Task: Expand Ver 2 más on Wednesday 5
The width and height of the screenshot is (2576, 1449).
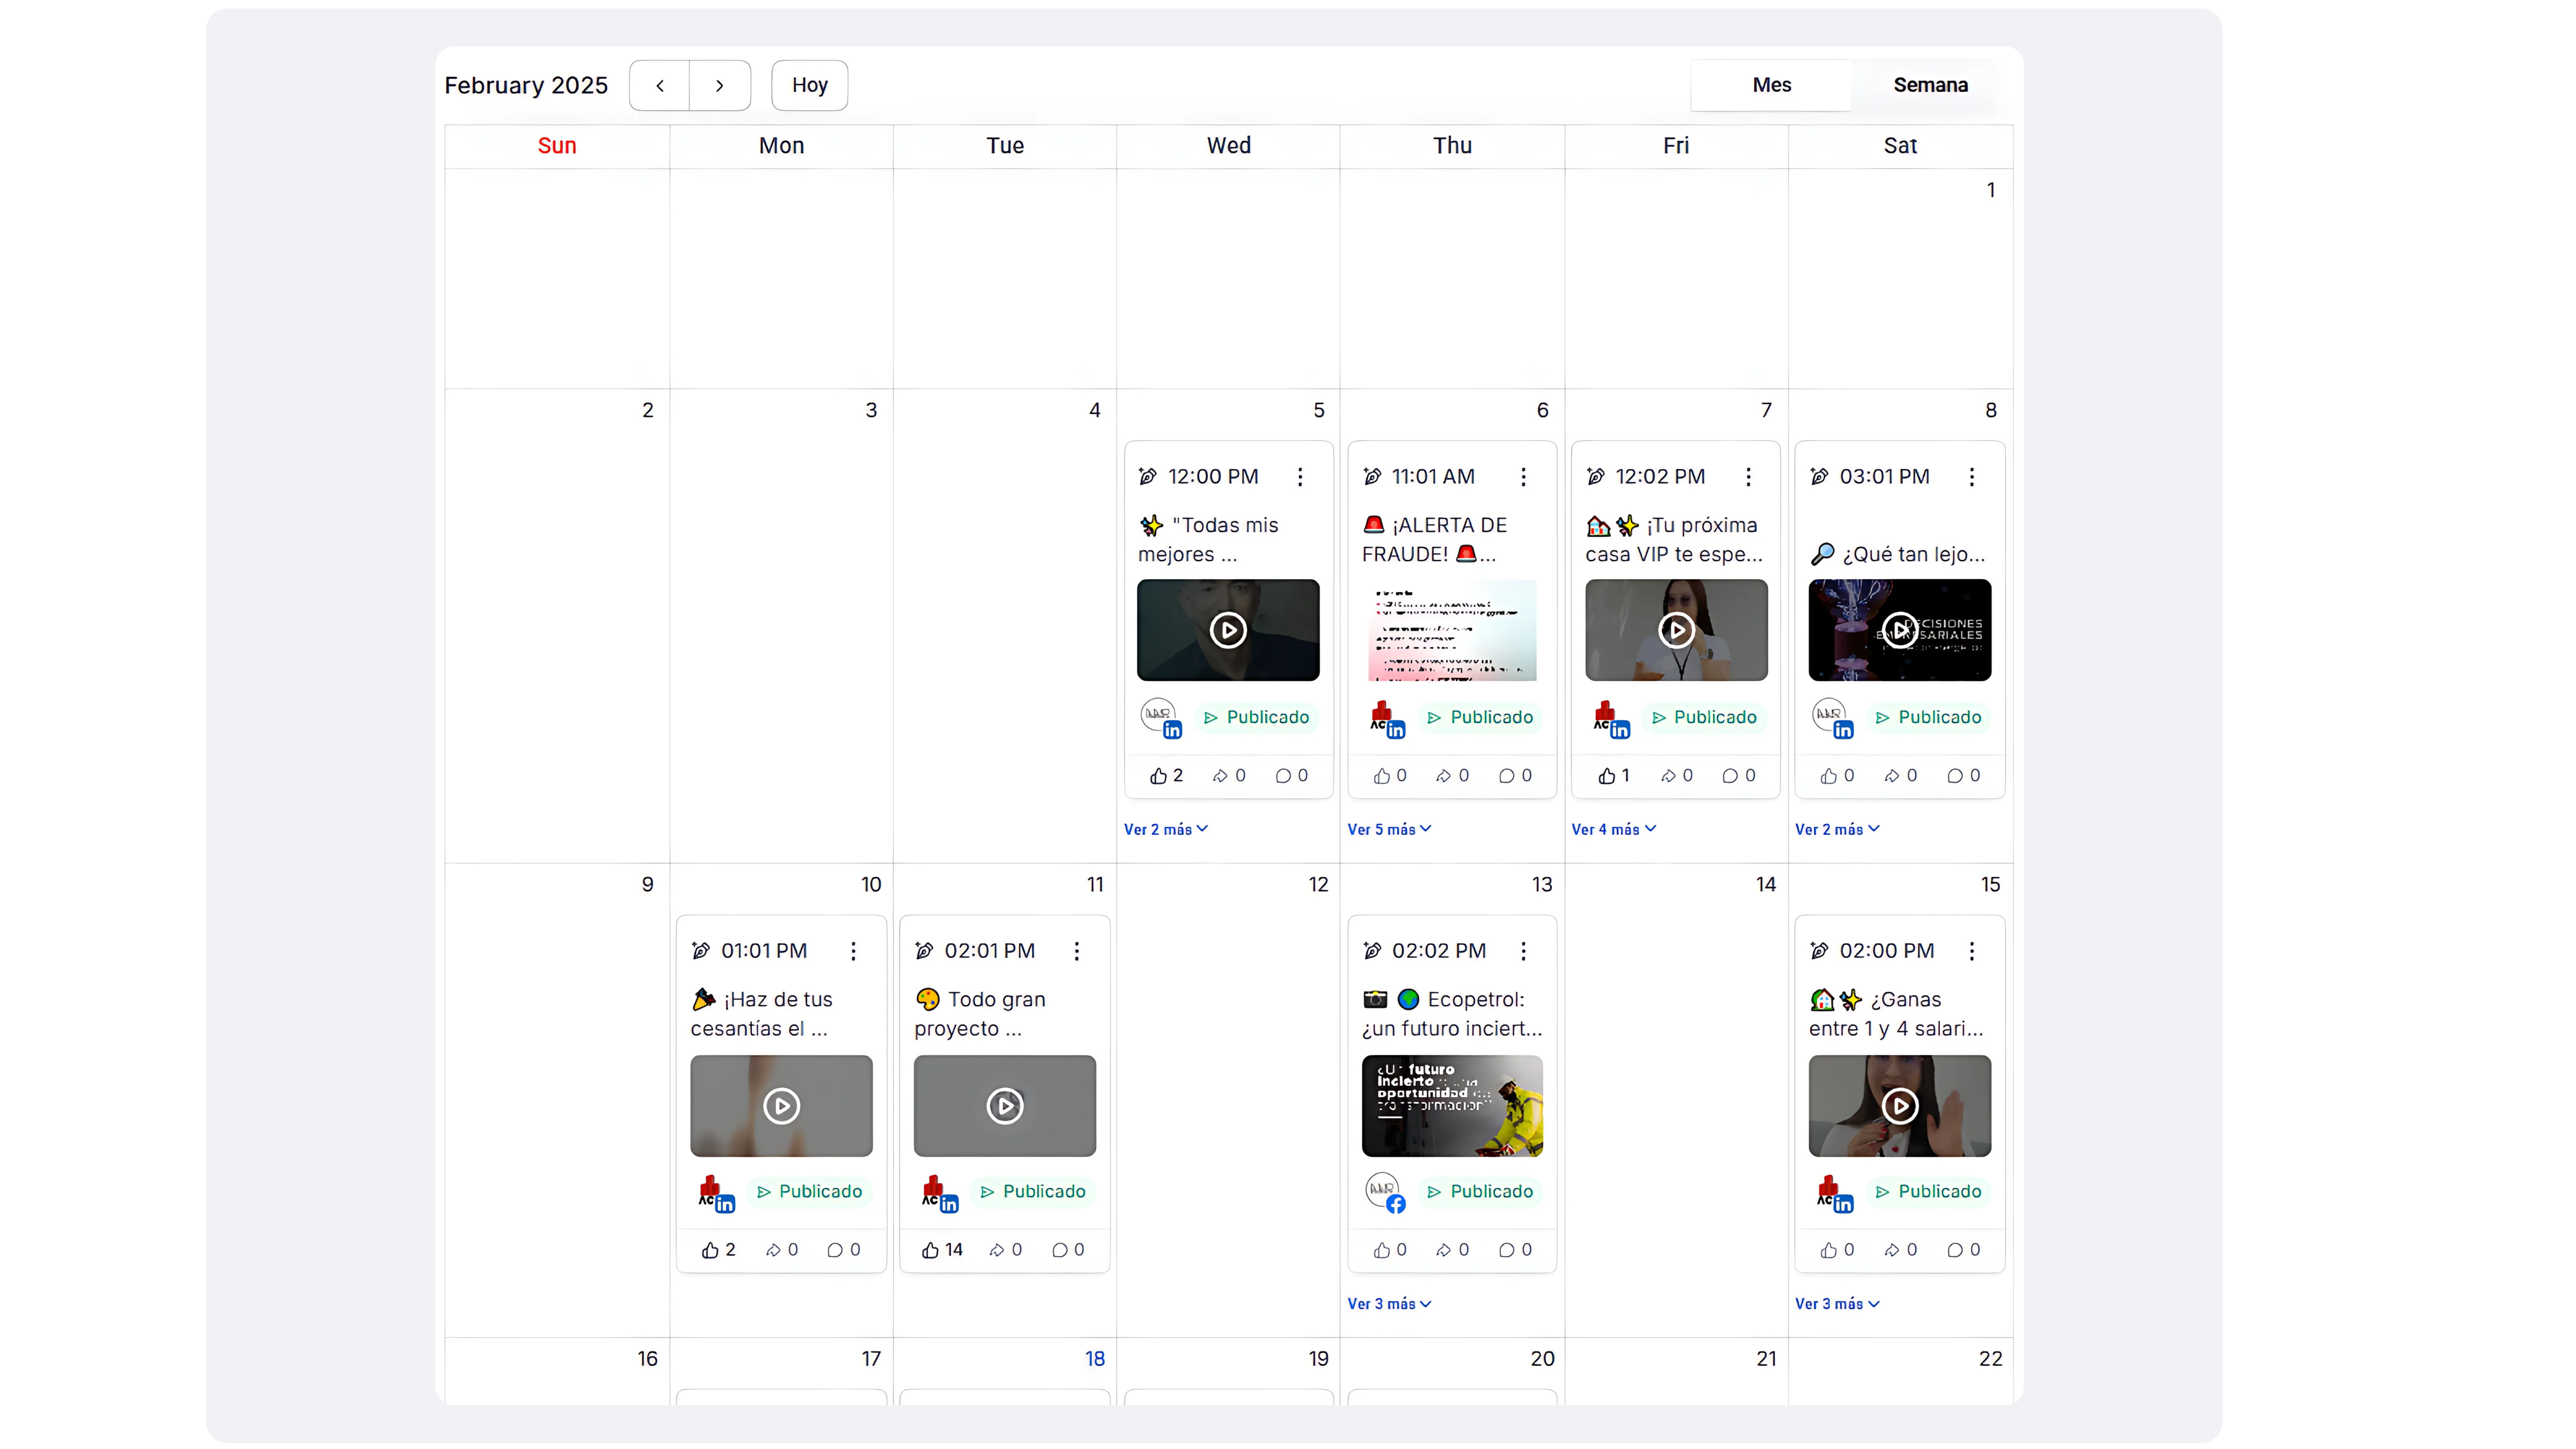Action: (1166, 829)
